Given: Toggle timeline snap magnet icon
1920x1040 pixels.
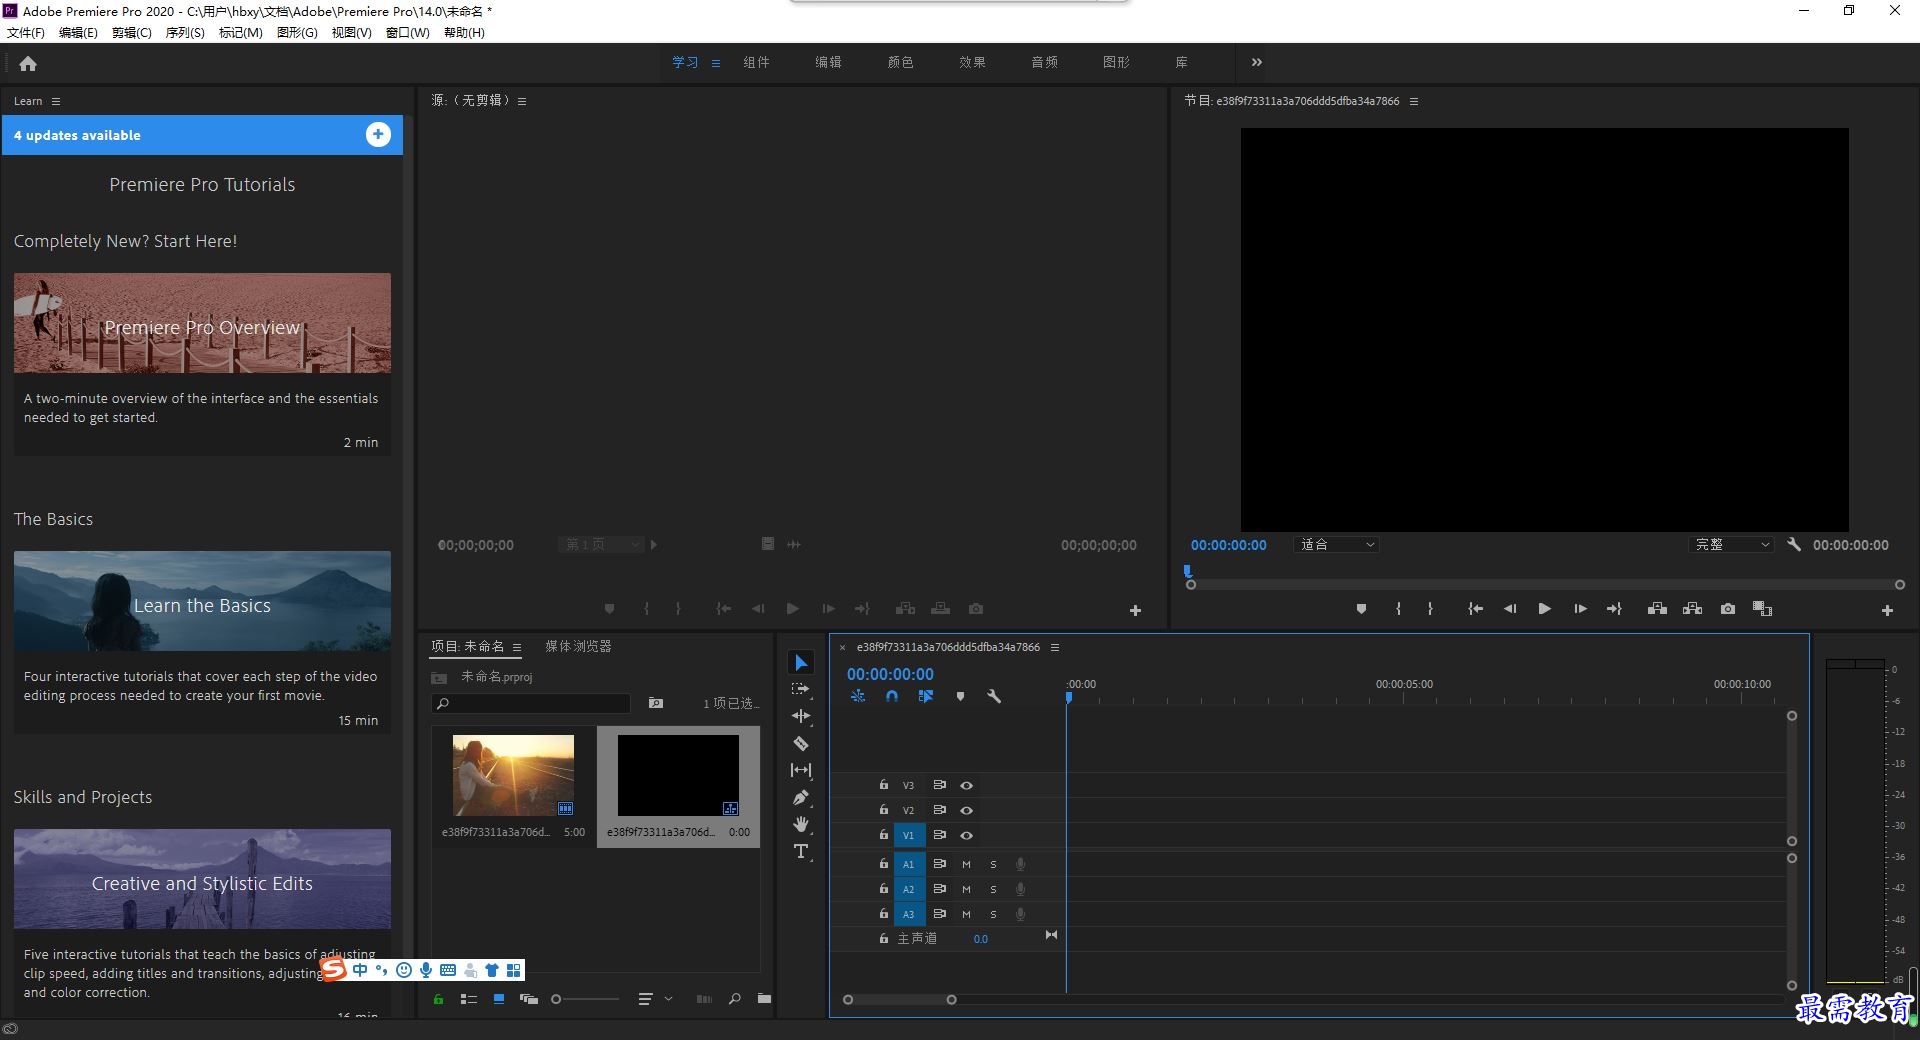Looking at the screenshot, I should coord(892,696).
